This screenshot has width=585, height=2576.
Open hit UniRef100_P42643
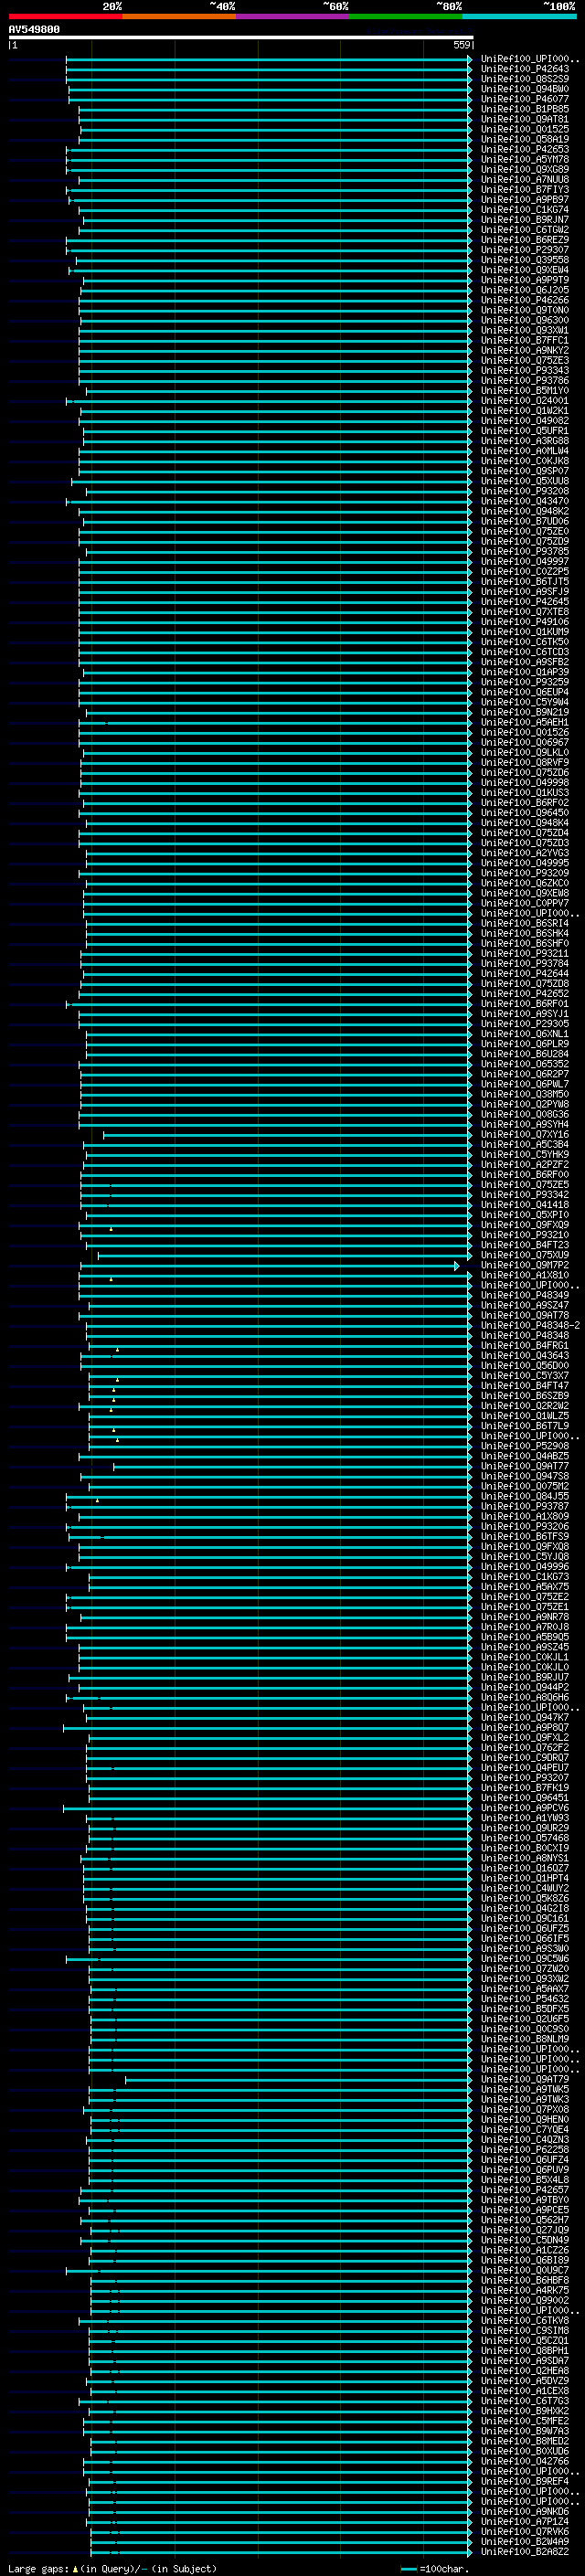pos(525,69)
